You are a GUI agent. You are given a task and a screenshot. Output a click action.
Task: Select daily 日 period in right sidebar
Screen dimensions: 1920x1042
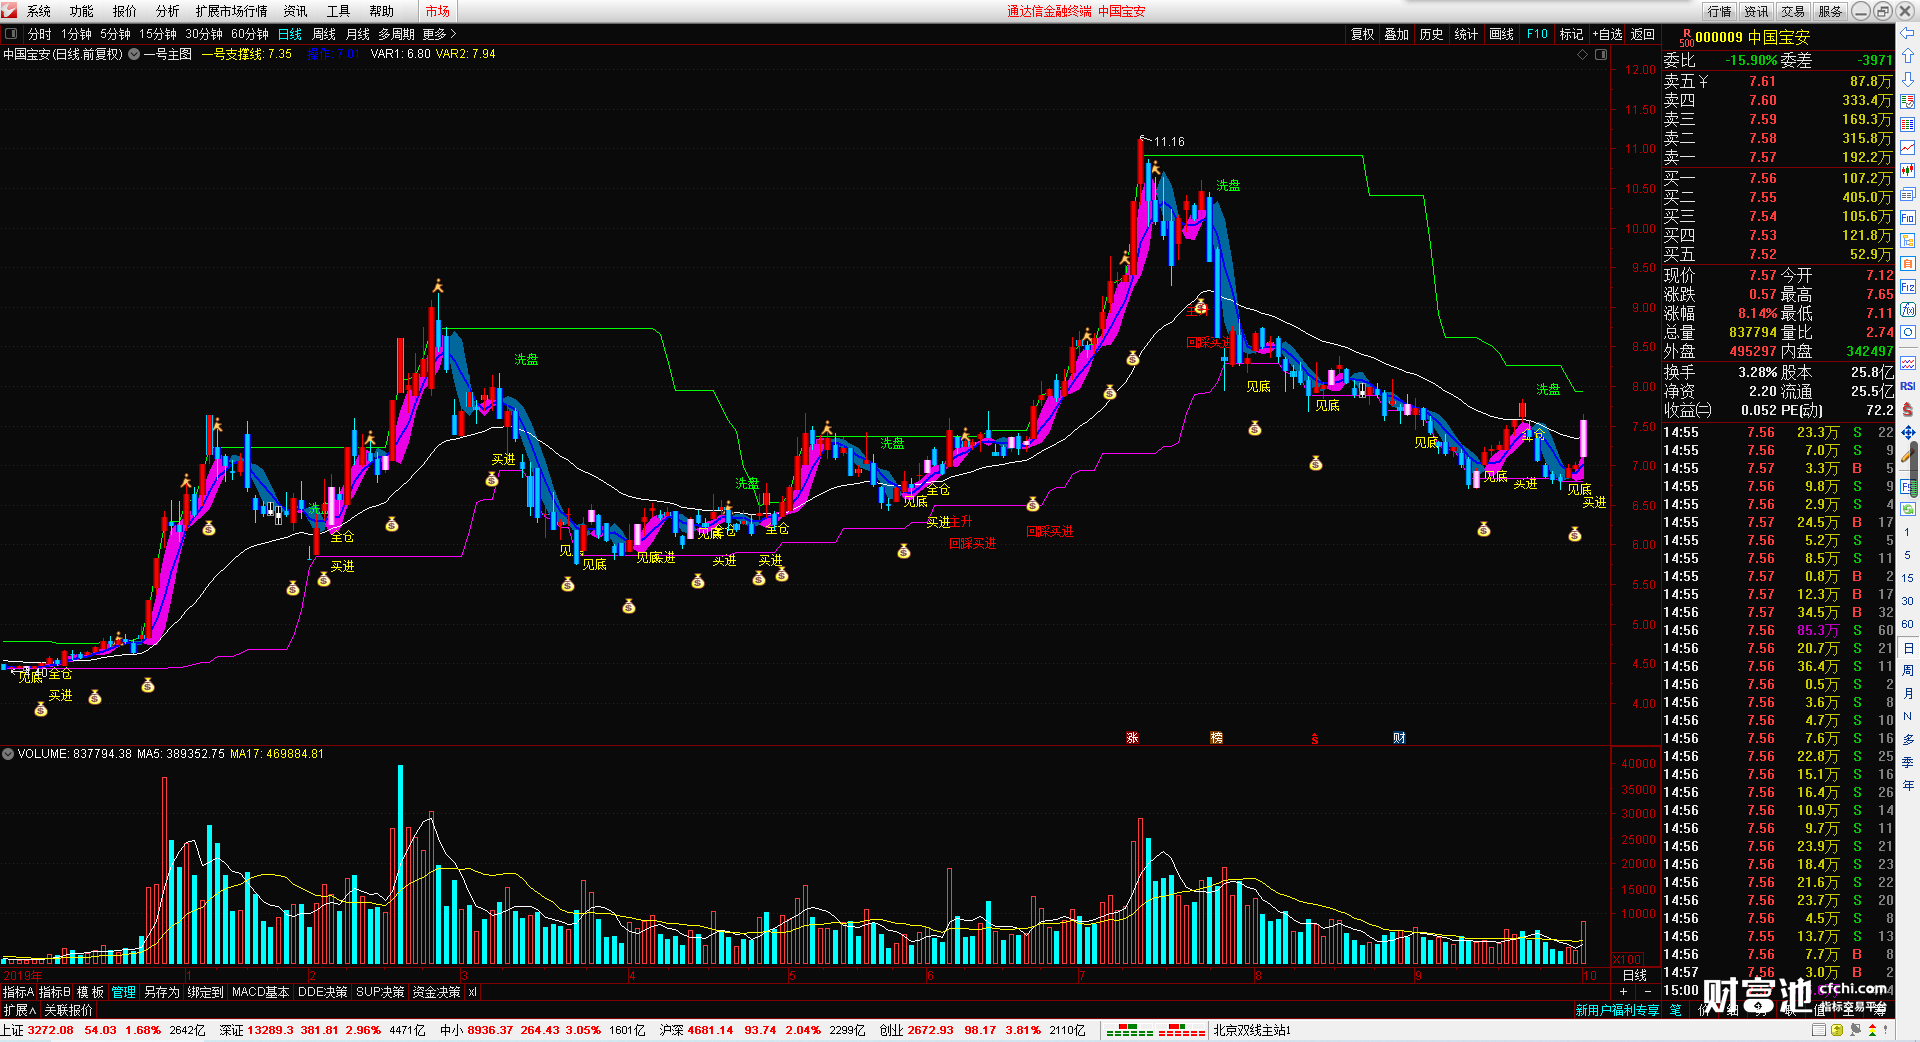click(x=1908, y=648)
